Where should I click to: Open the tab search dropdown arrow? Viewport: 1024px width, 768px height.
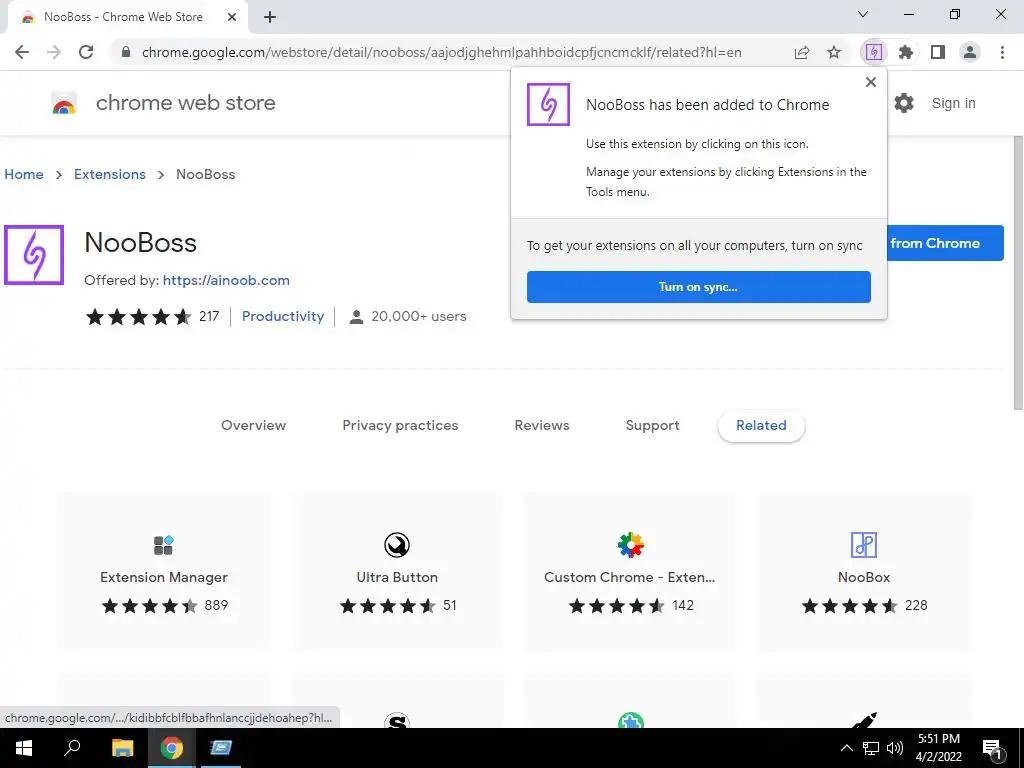[863, 14]
